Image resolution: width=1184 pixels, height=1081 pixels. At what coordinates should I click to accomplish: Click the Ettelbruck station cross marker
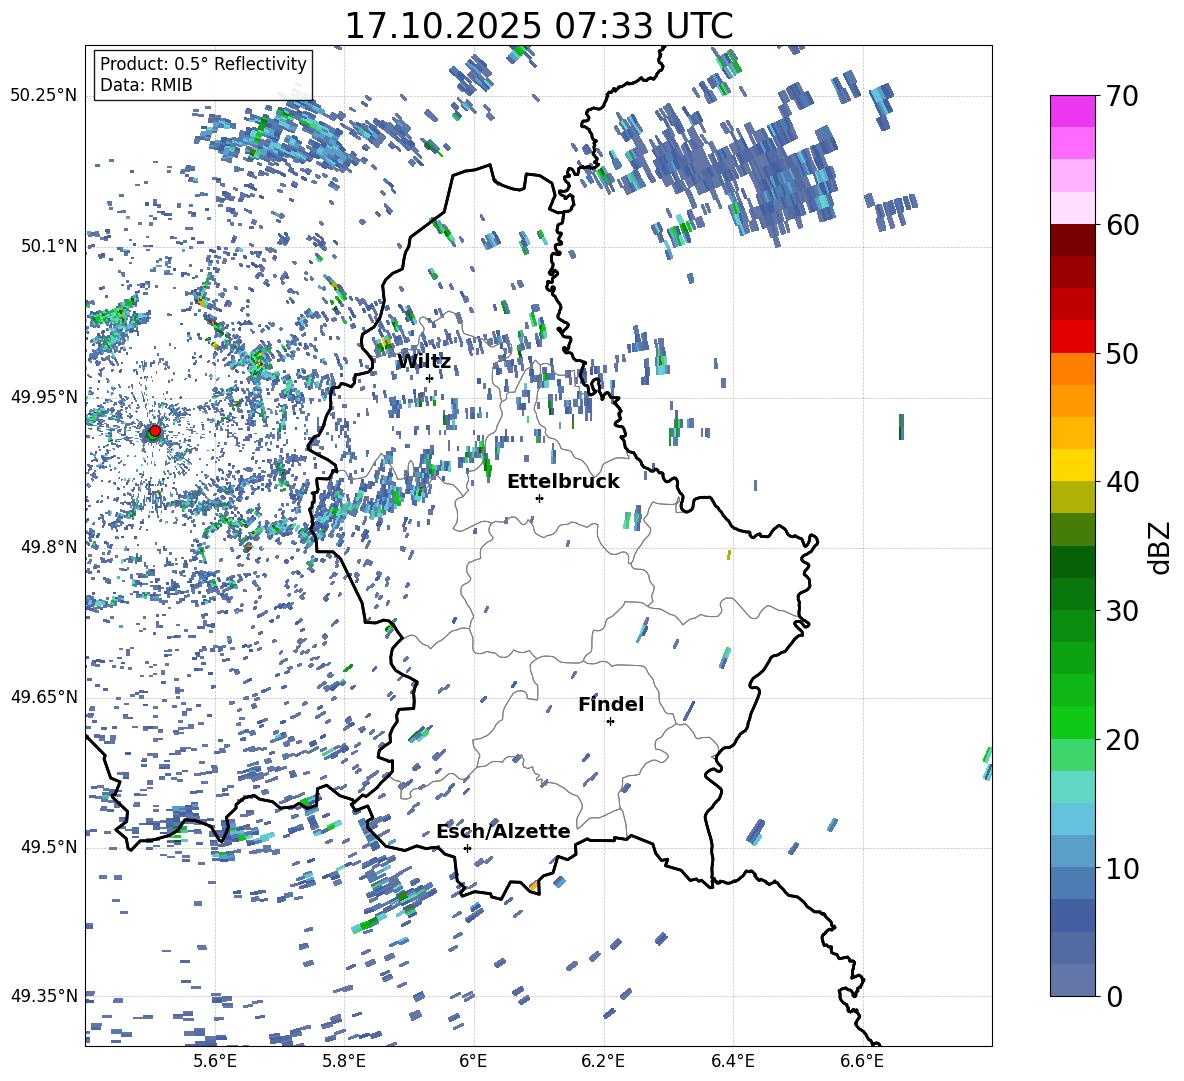click(x=539, y=498)
